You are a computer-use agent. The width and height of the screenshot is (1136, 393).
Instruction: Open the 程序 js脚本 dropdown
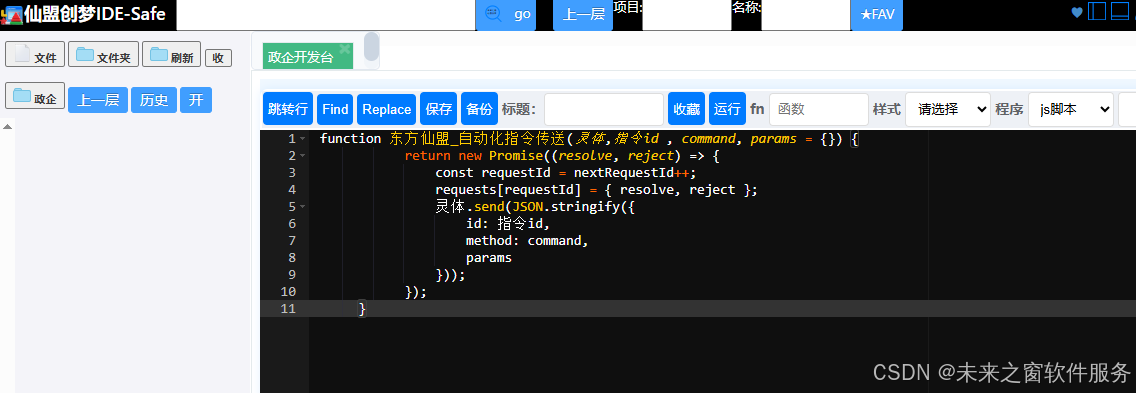point(1071,109)
